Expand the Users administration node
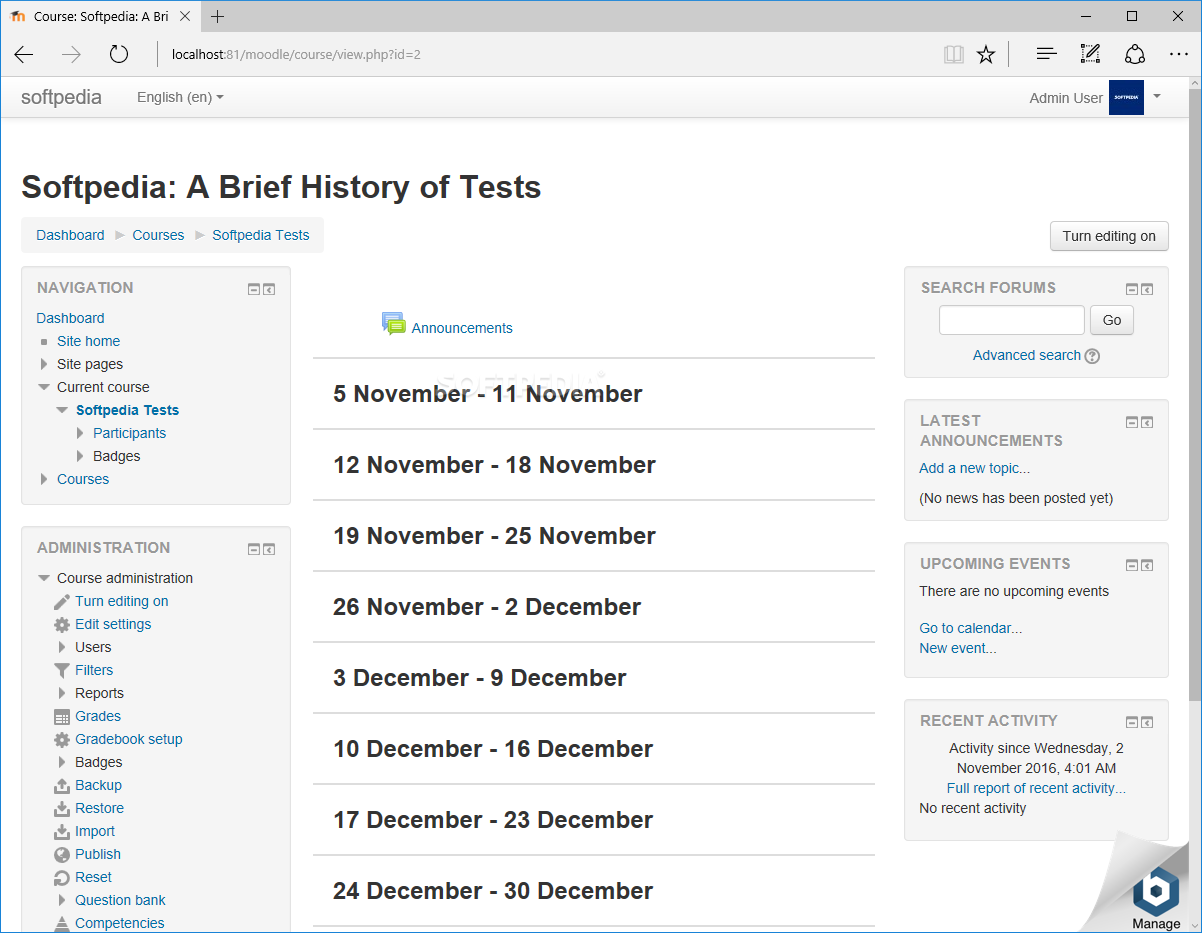 62,647
